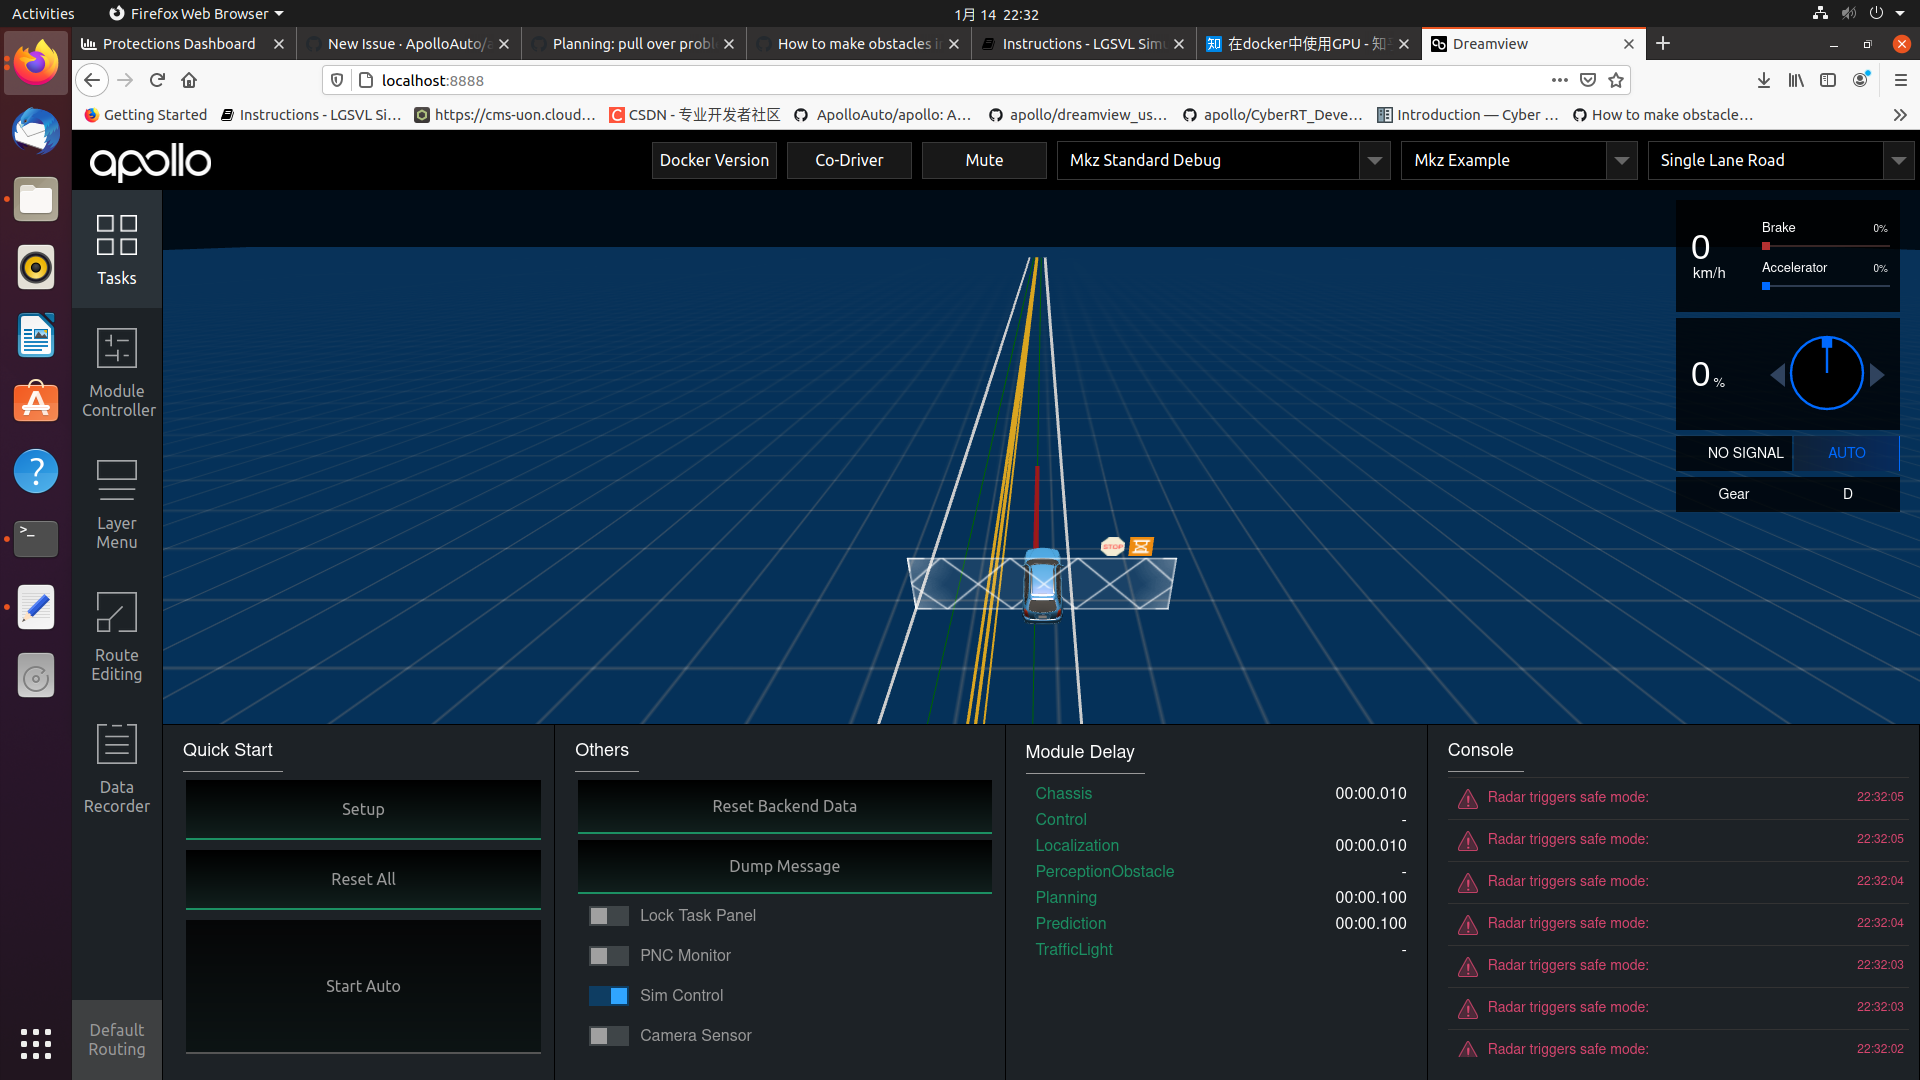Enable the PNC Monitor toggle
1920x1080 pixels.
(x=608, y=955)
